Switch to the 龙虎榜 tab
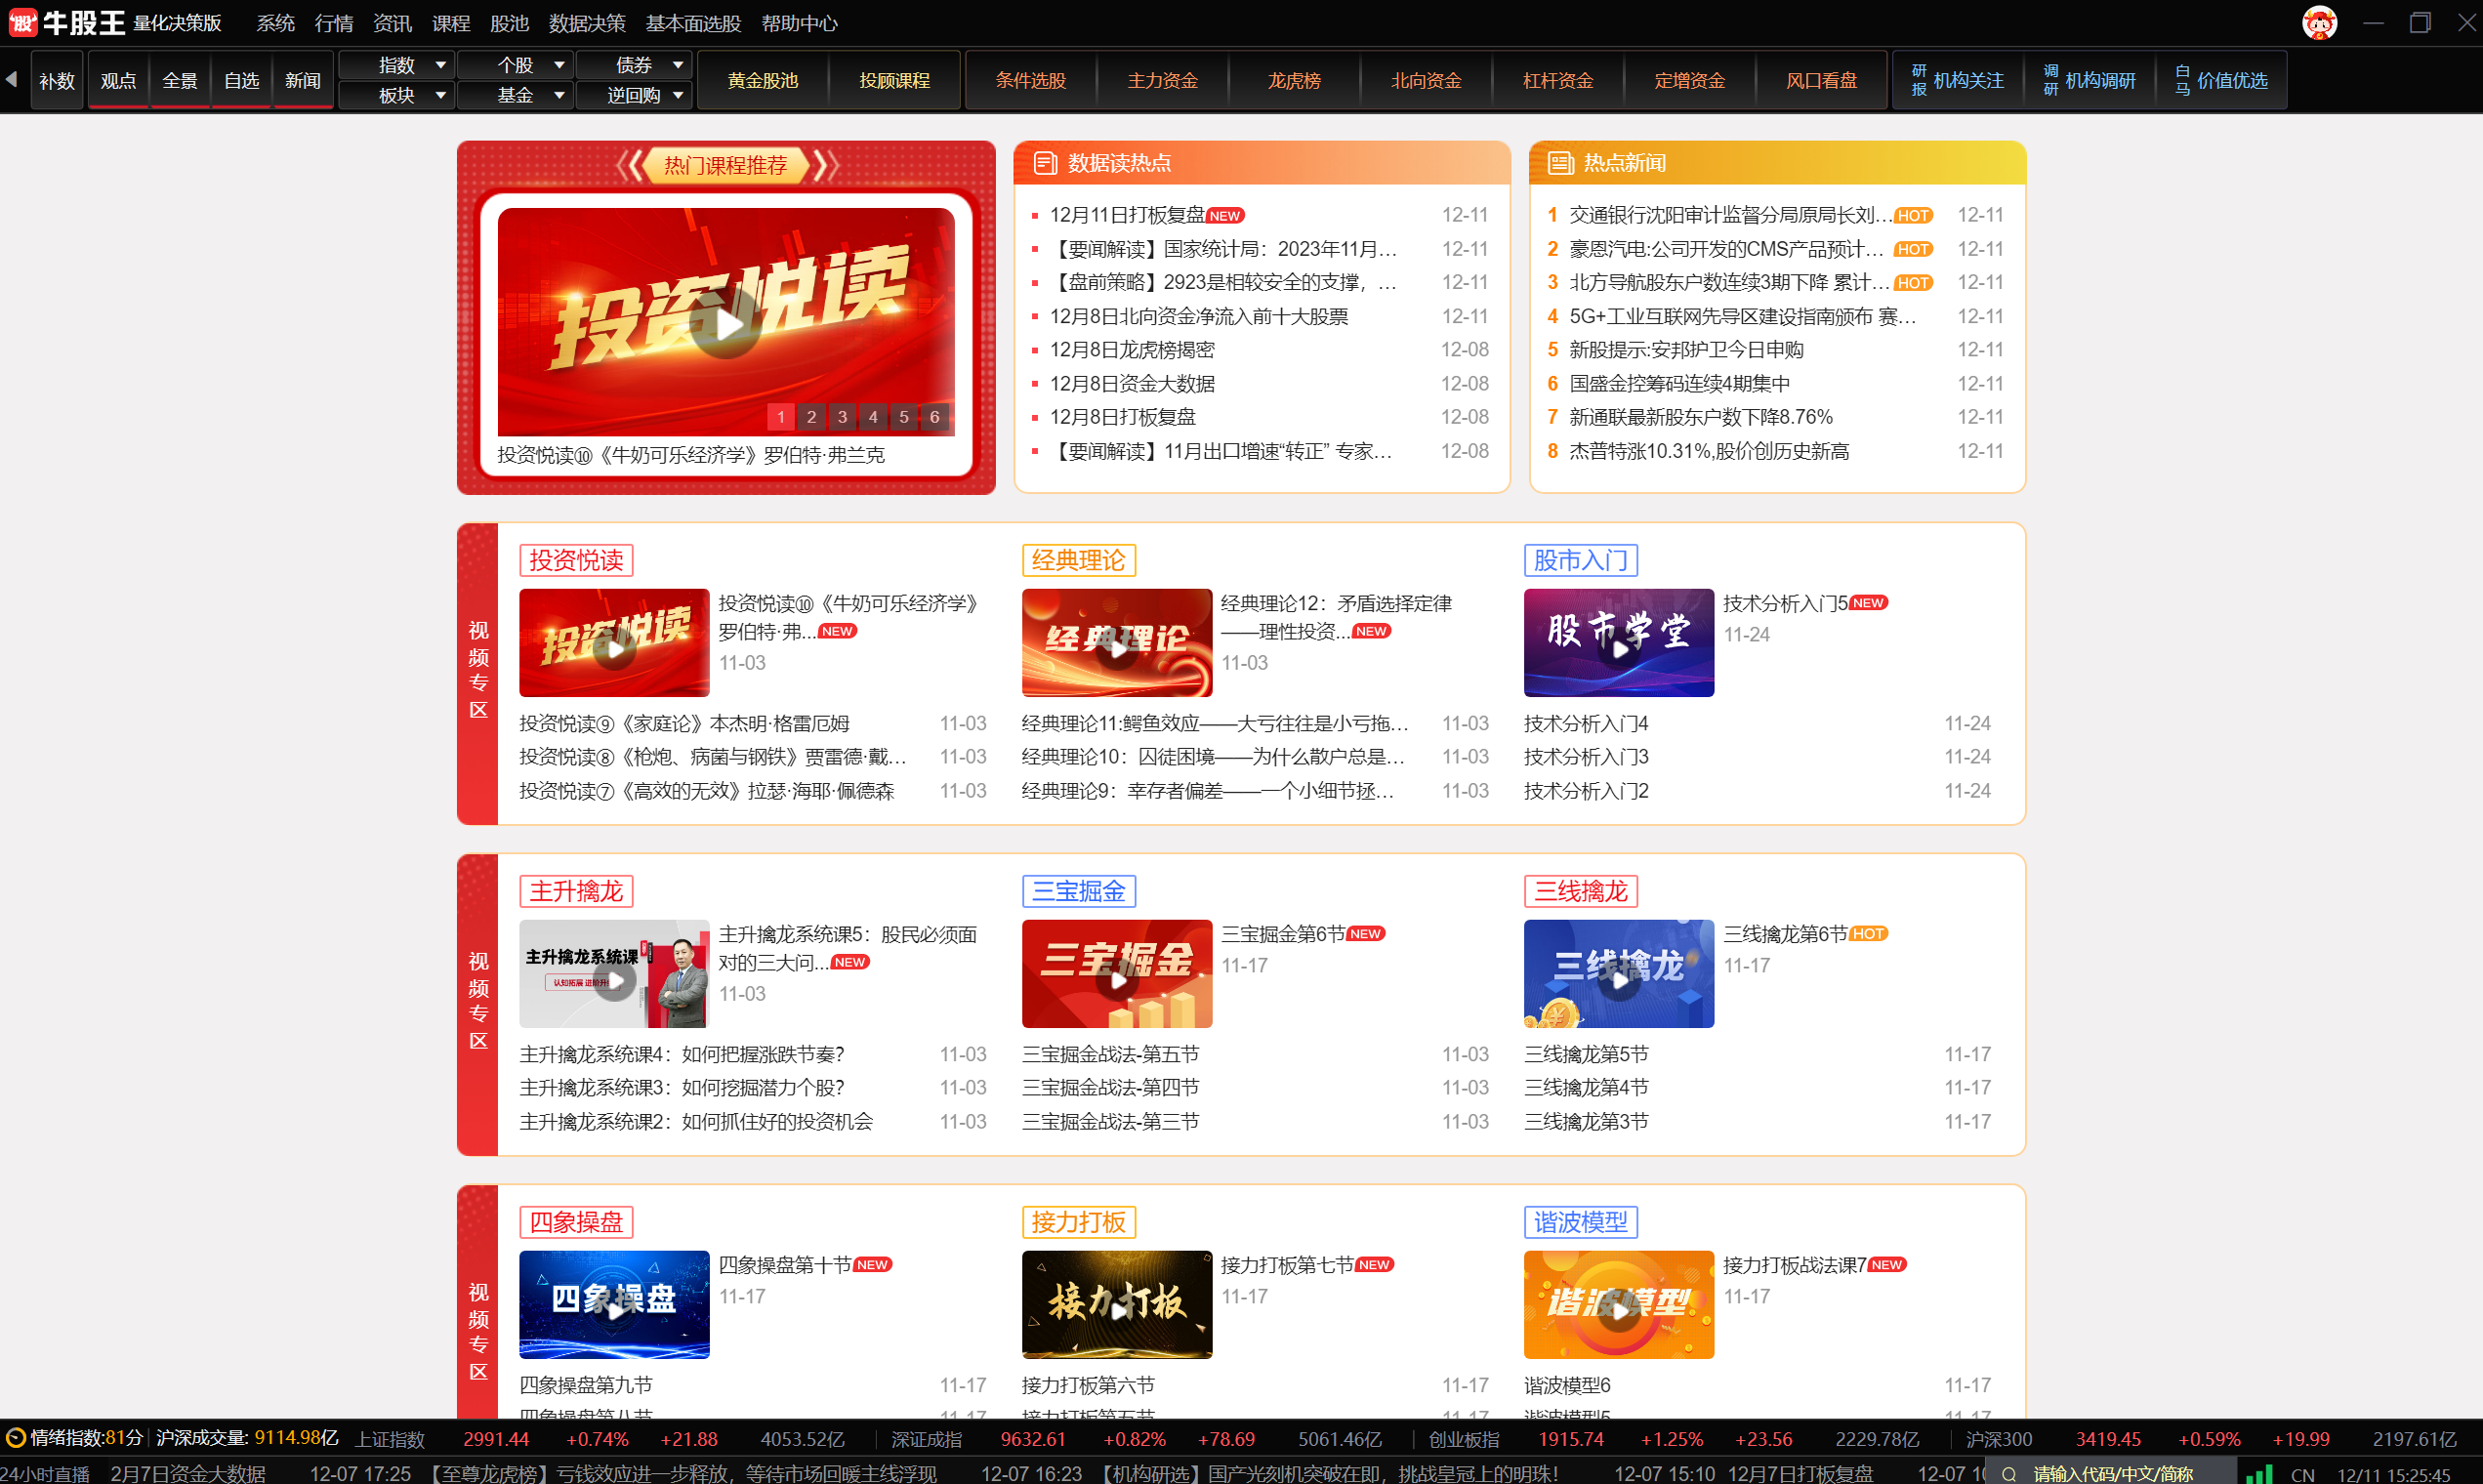2483x1484 pixels. click(1294, 80)
